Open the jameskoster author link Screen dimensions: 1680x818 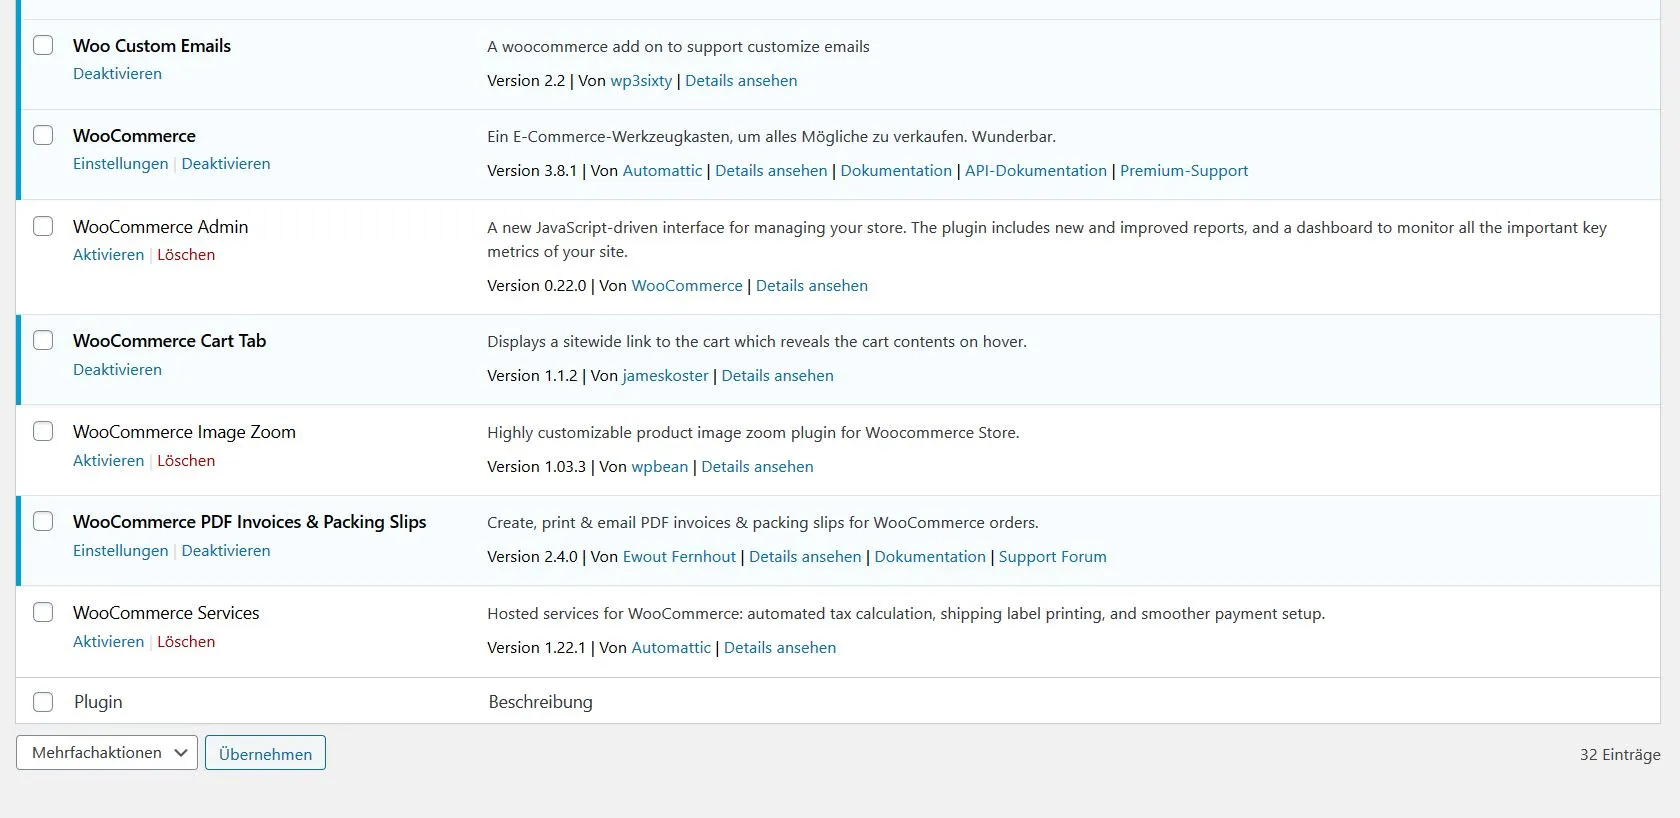(x=665, y=376)
